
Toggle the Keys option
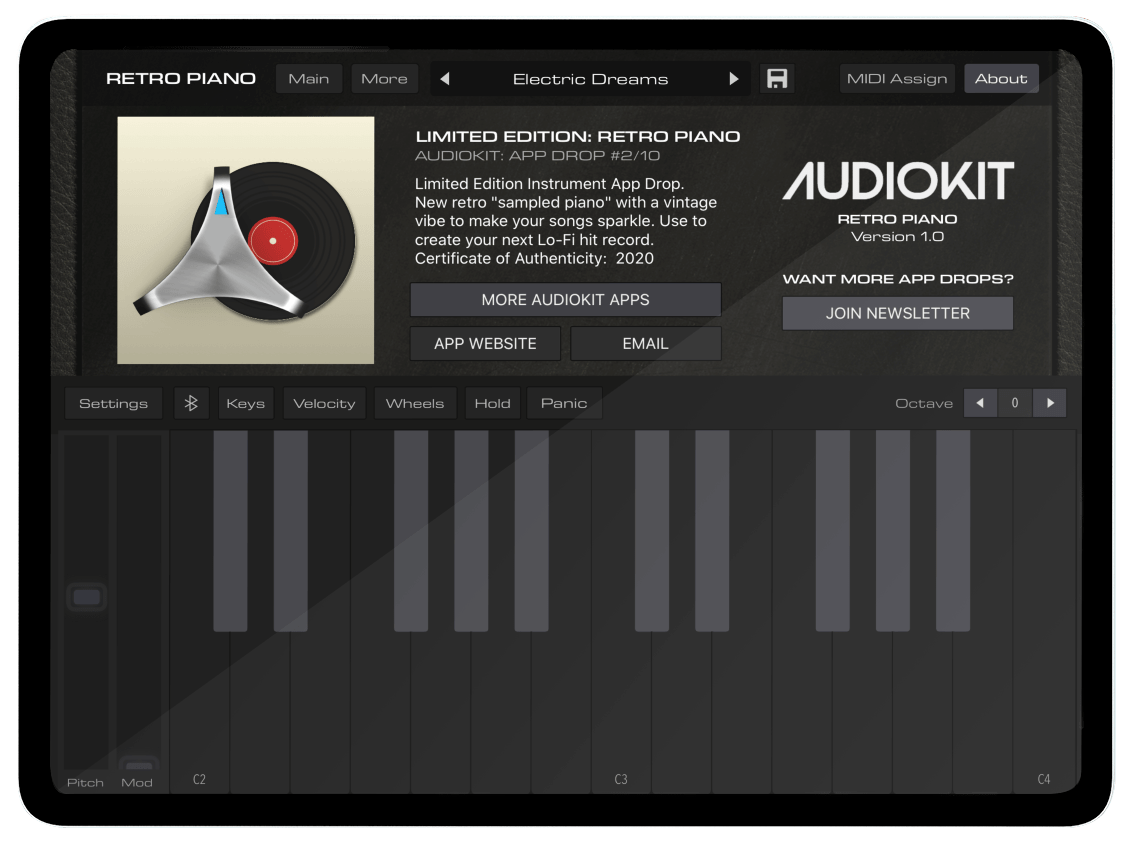[x=245, y=402]
